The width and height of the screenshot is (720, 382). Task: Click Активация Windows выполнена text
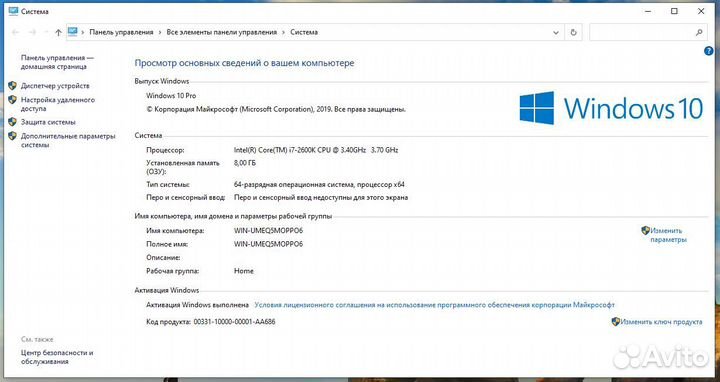(197, 305)
